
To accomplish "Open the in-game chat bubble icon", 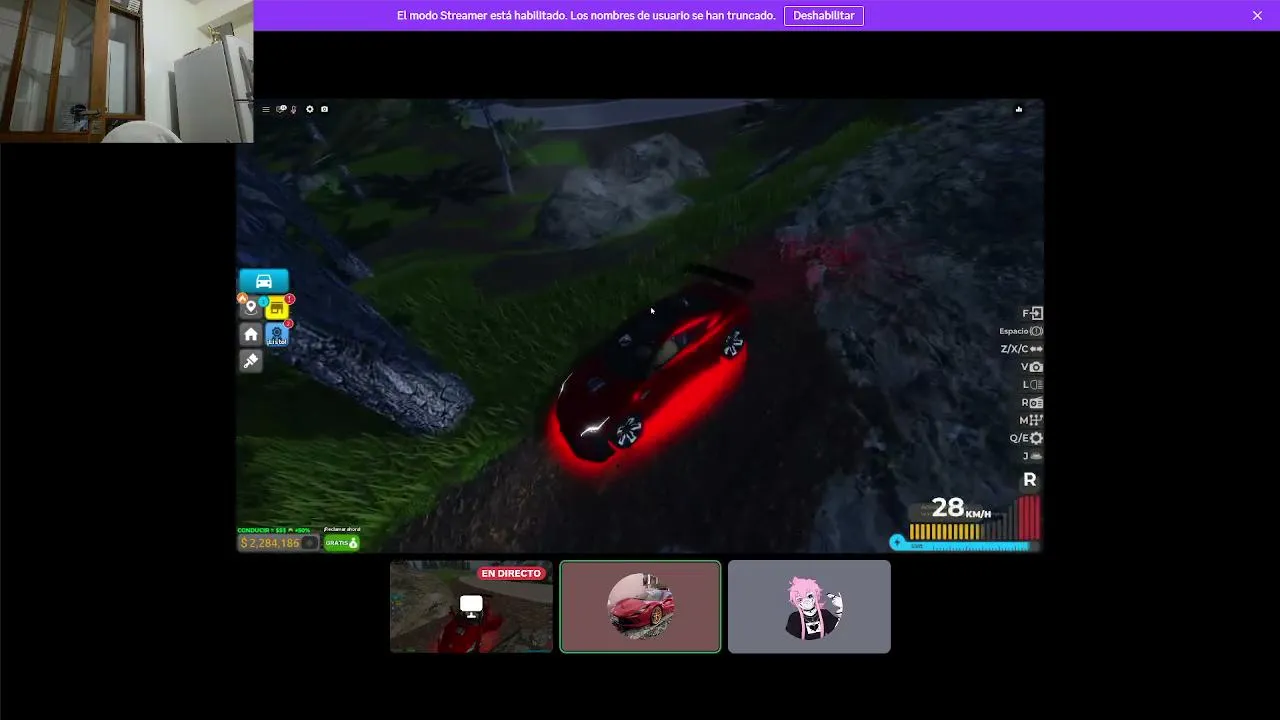I will 281,109.
